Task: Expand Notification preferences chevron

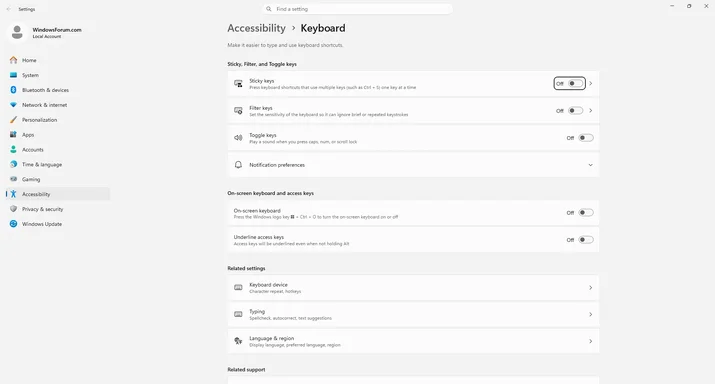Action: tap(591, 165)
